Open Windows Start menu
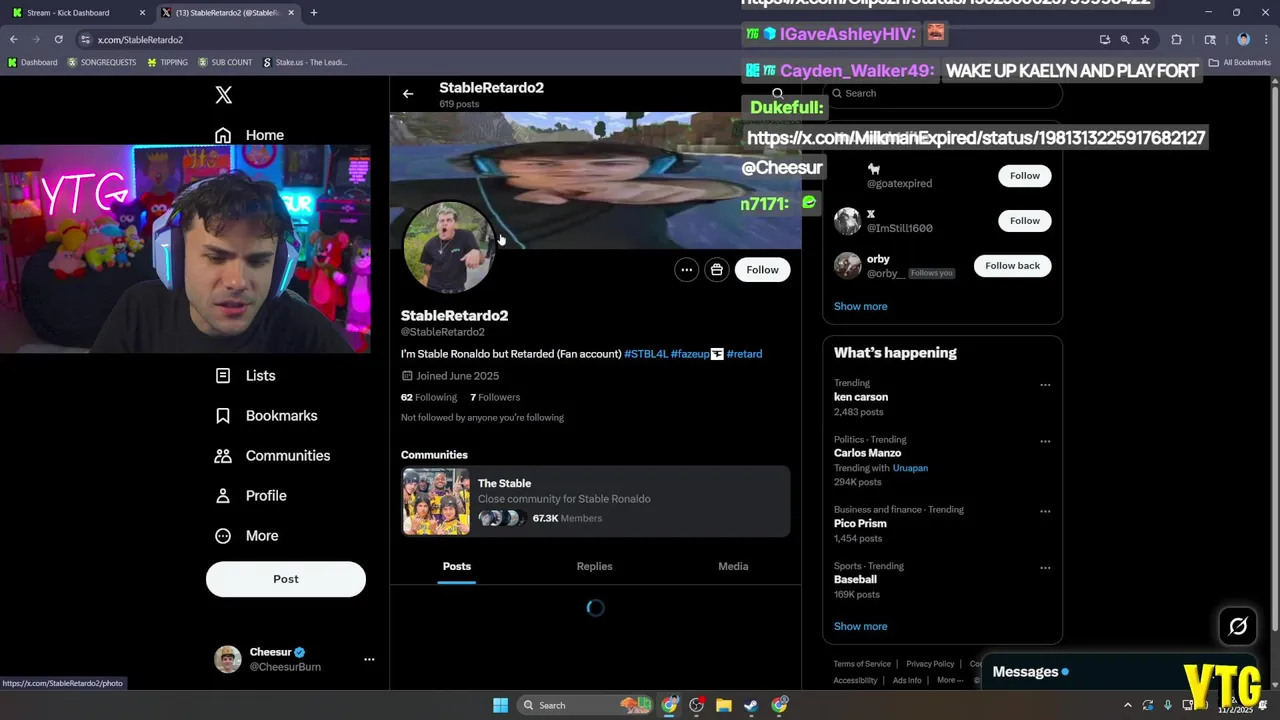Viewport: 1280px width, 720px height. click(x=500, y=705)
